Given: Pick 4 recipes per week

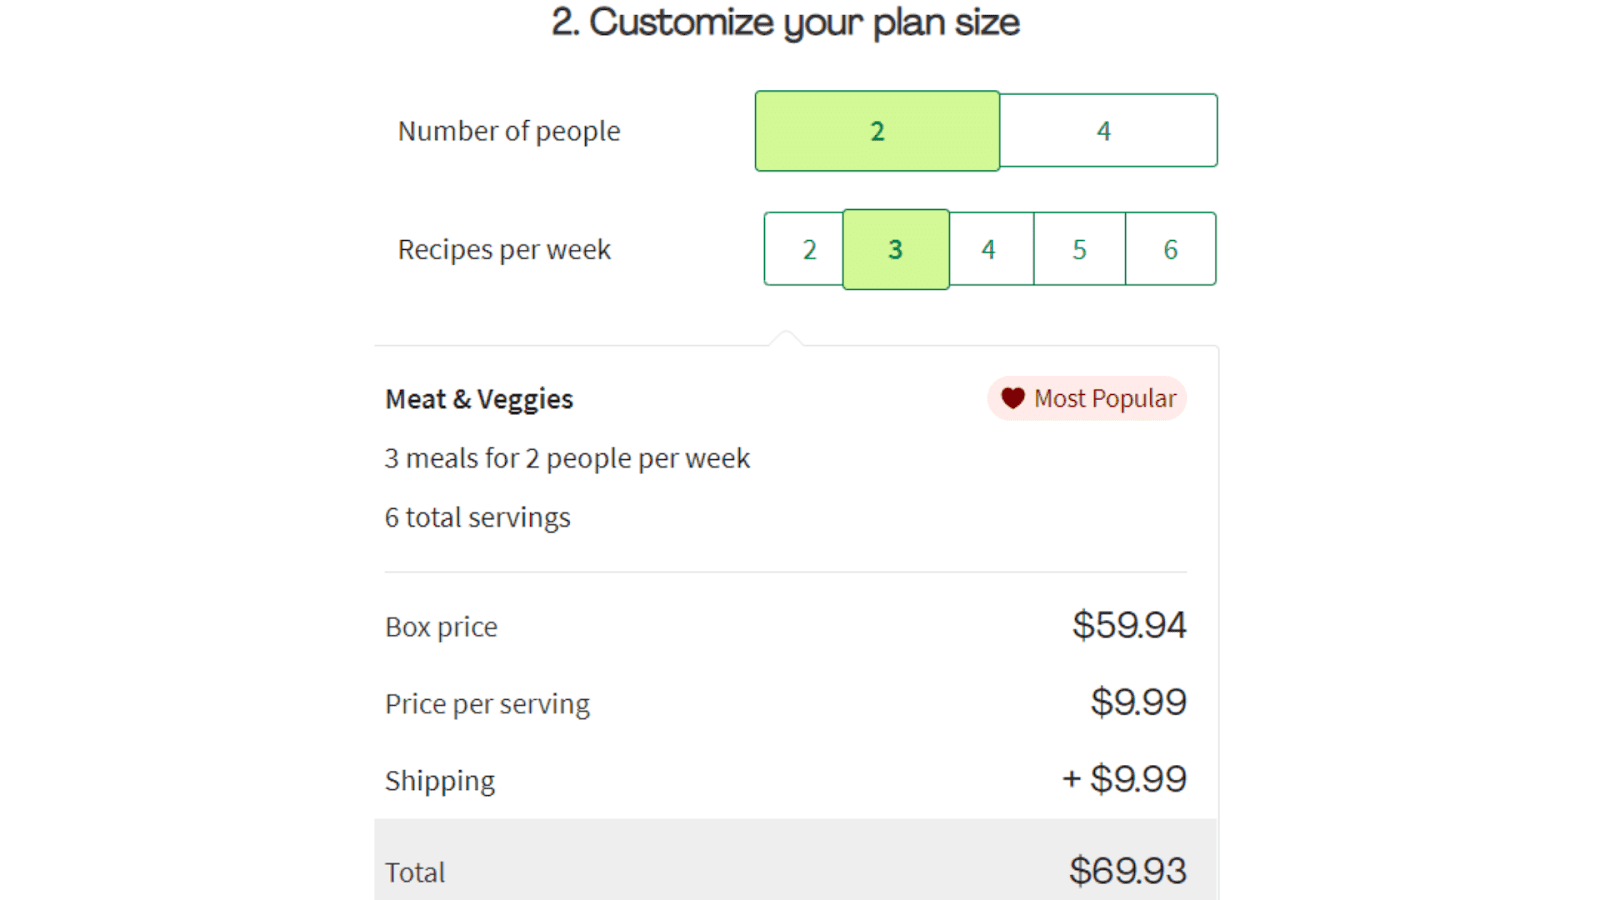Looking at the screenshot, I should pos(991,249).
